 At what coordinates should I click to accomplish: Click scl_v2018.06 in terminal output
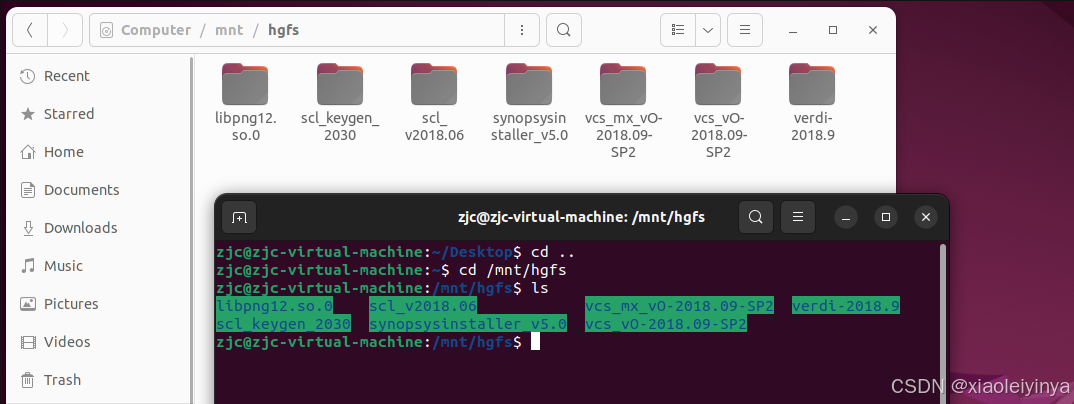[423, 306]
